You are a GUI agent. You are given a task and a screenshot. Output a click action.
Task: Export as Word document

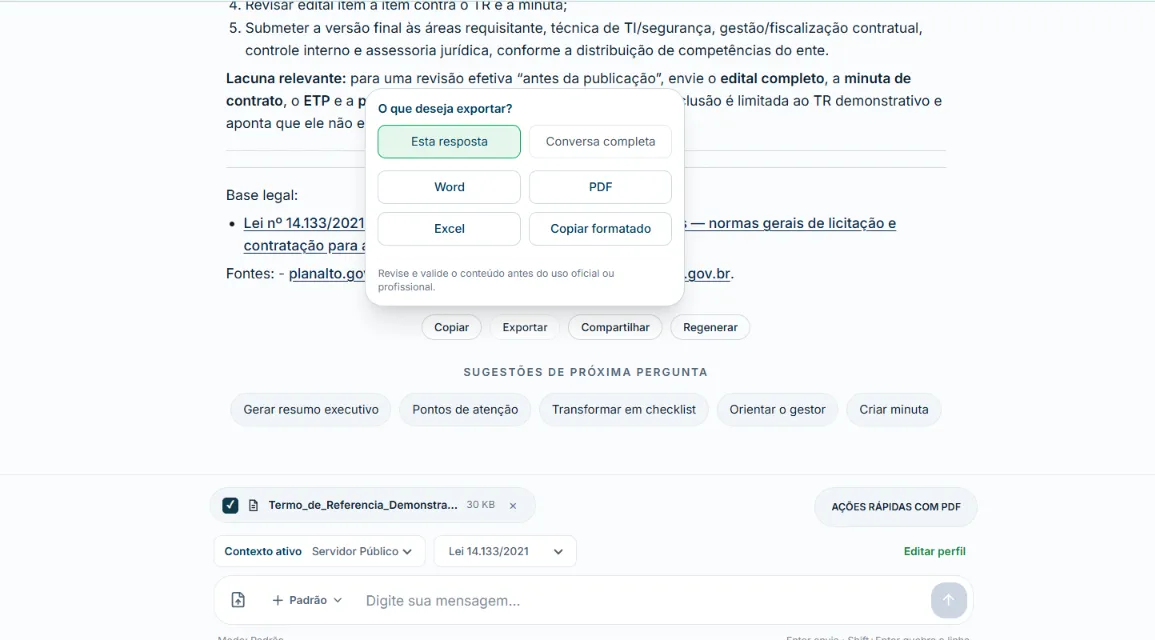click(449, 187)
